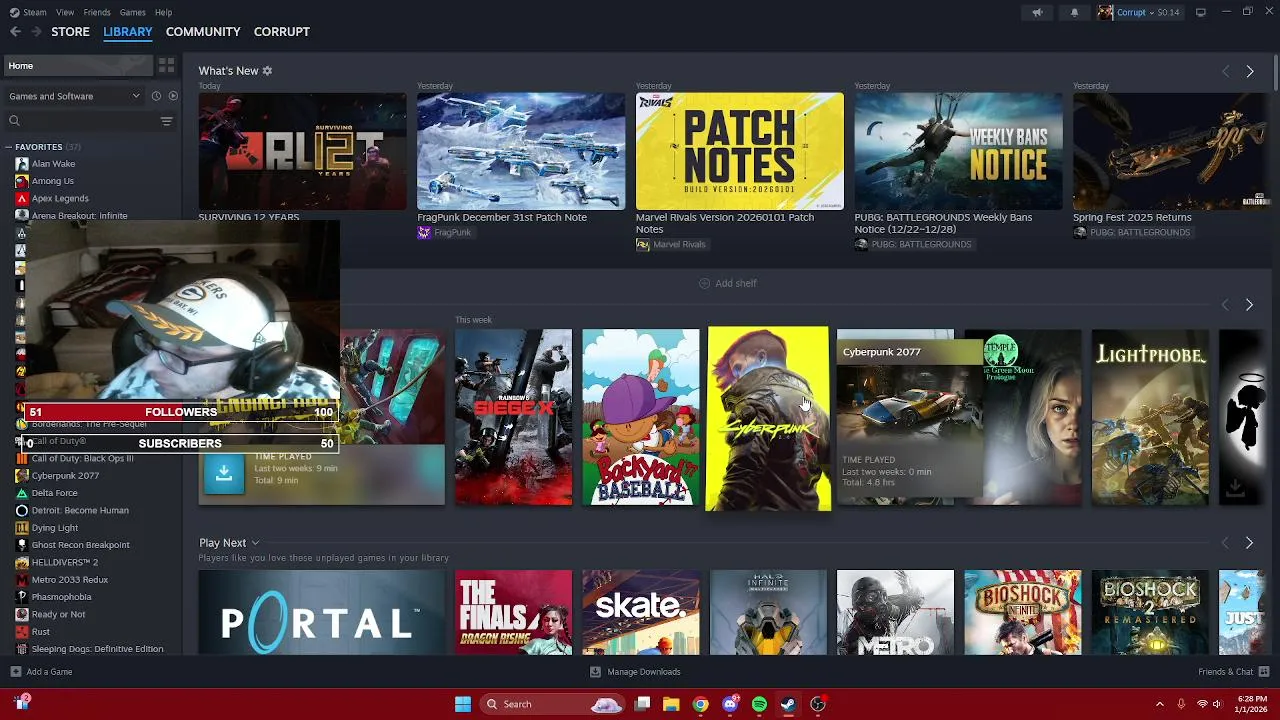Click the Home library button
This screenshot has width=1280, height=720.
(77, 66)
